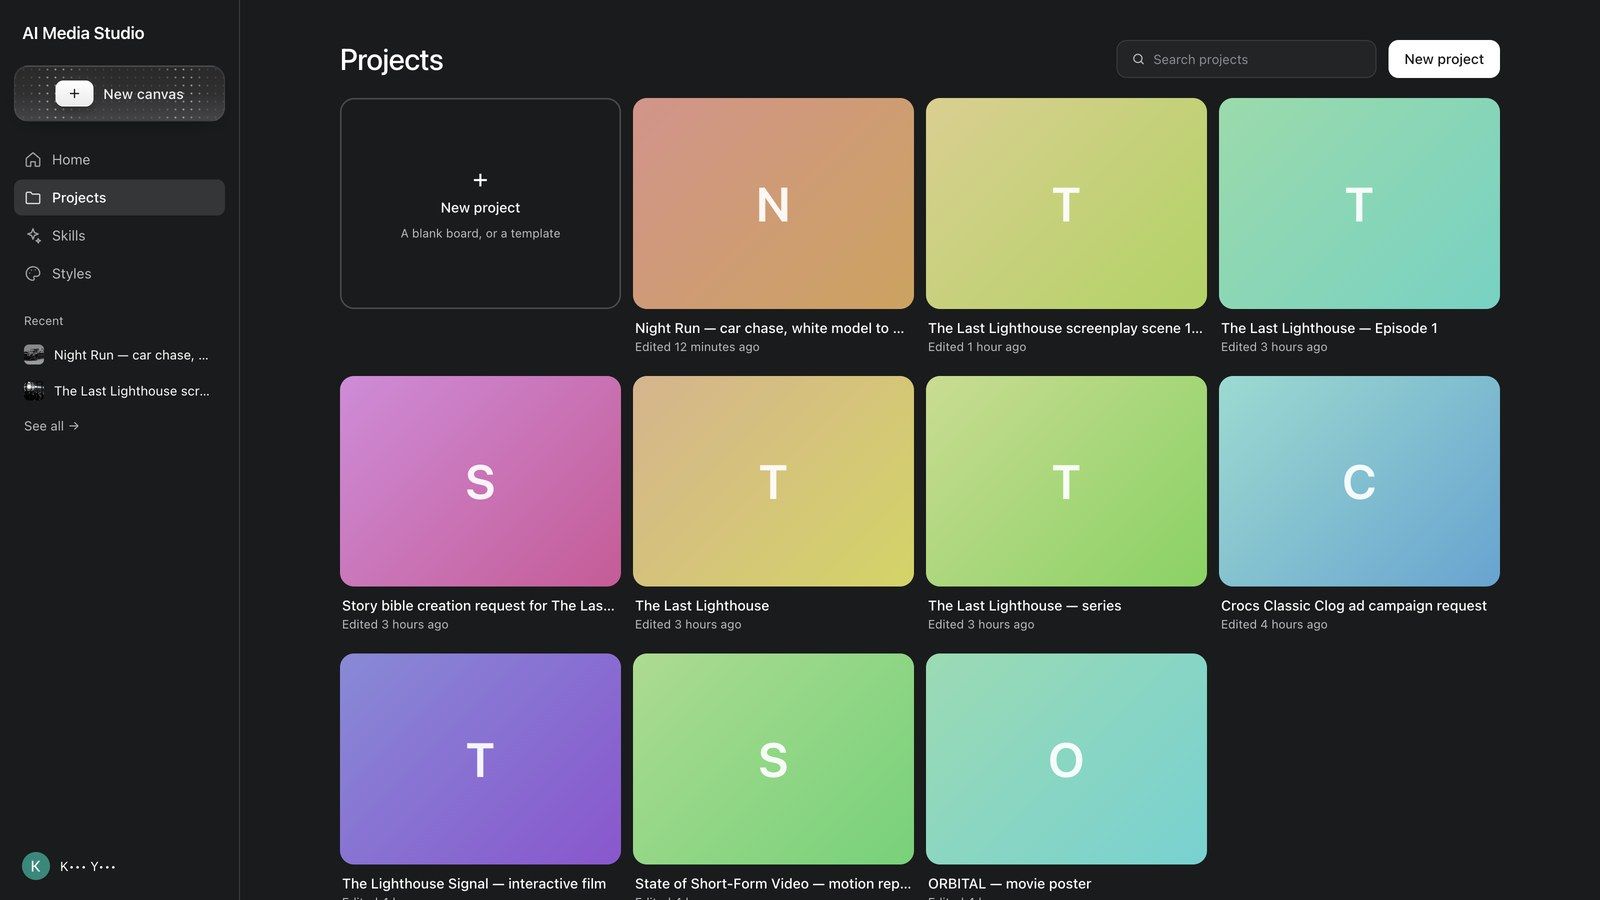
Task: Open The Last Lighthouse — series thumbnail
Action: [1066, 481]
